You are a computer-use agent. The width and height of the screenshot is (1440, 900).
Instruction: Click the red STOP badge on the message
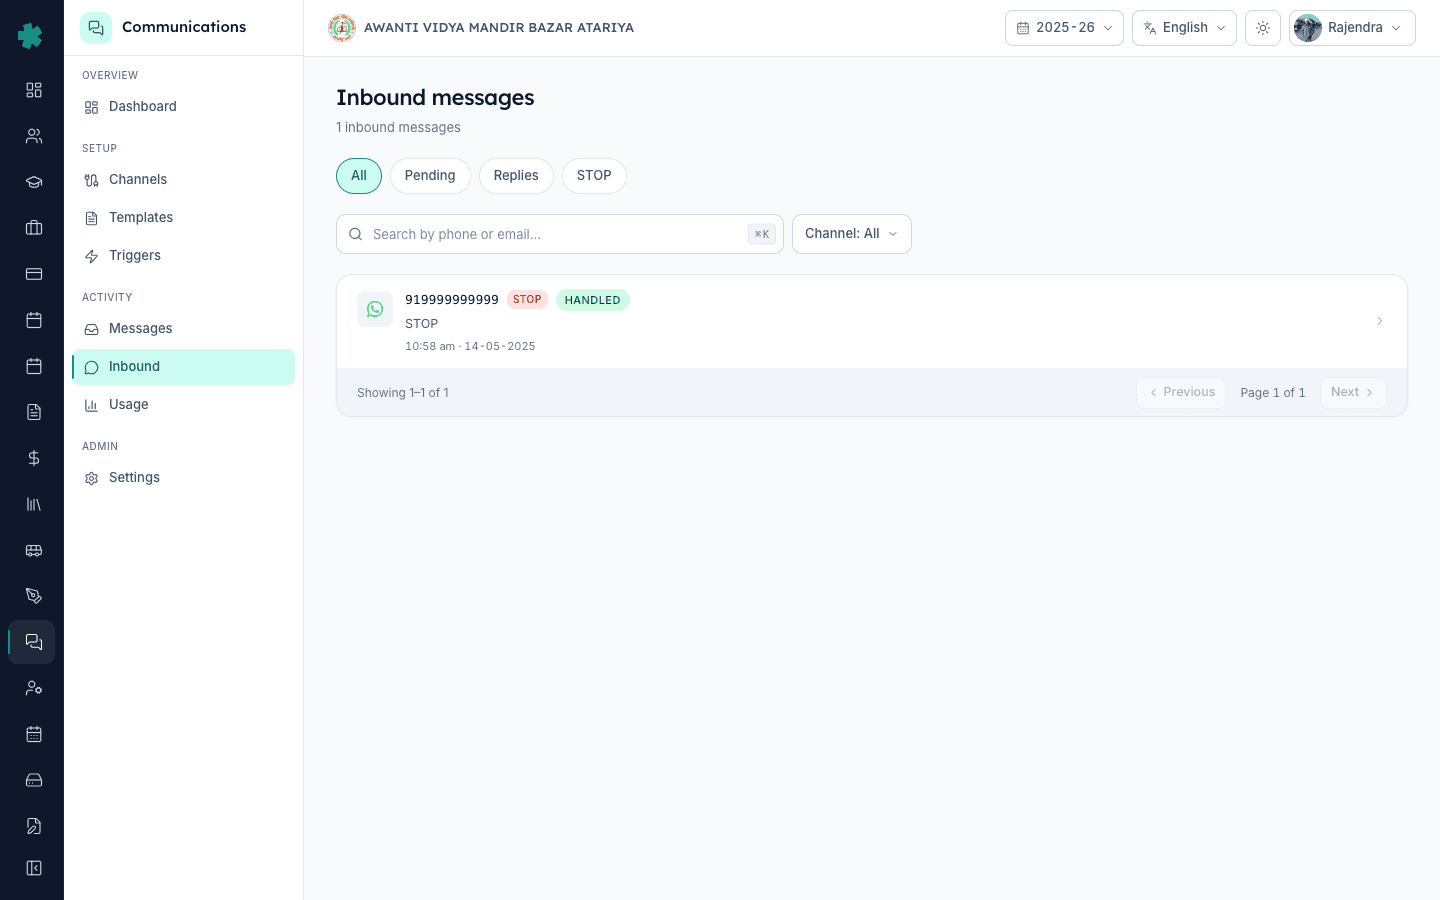(x=527, y=300)
